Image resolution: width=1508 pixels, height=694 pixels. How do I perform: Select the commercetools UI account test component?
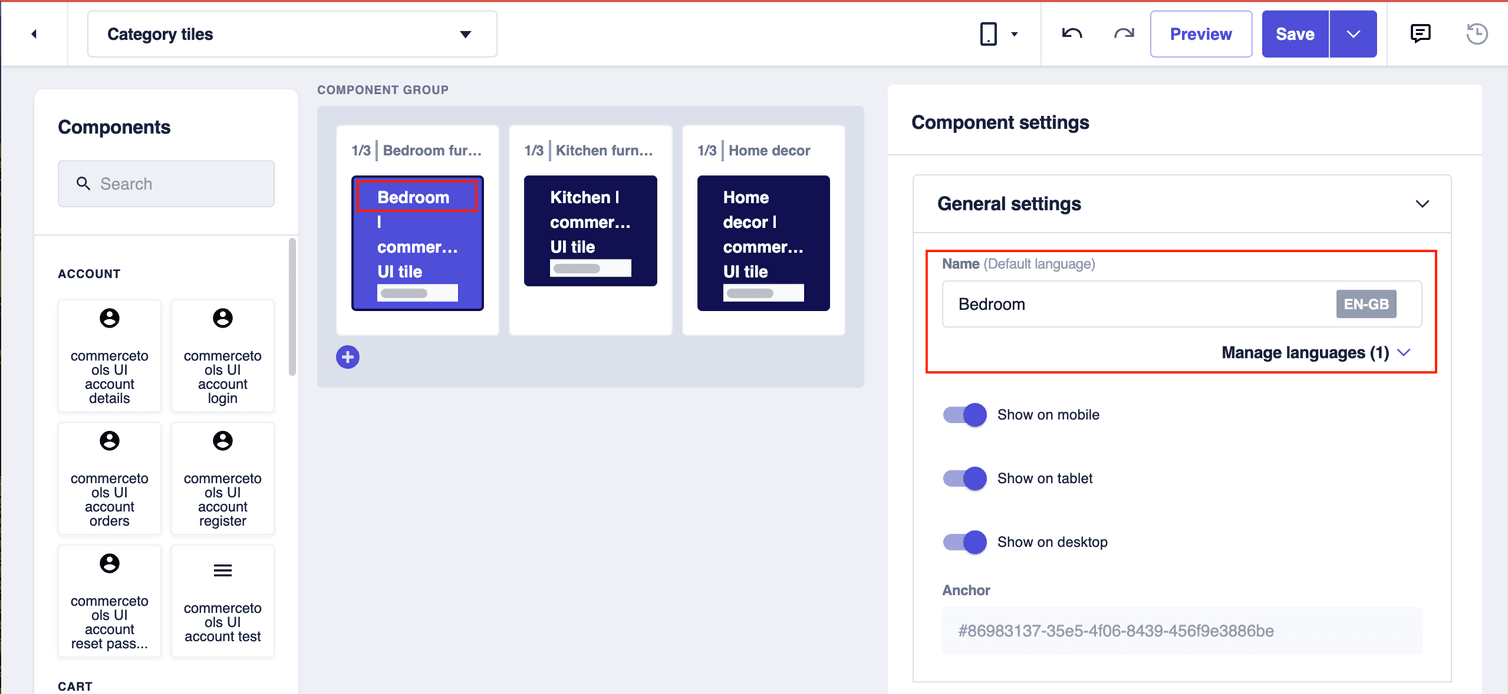coord(222,601)
